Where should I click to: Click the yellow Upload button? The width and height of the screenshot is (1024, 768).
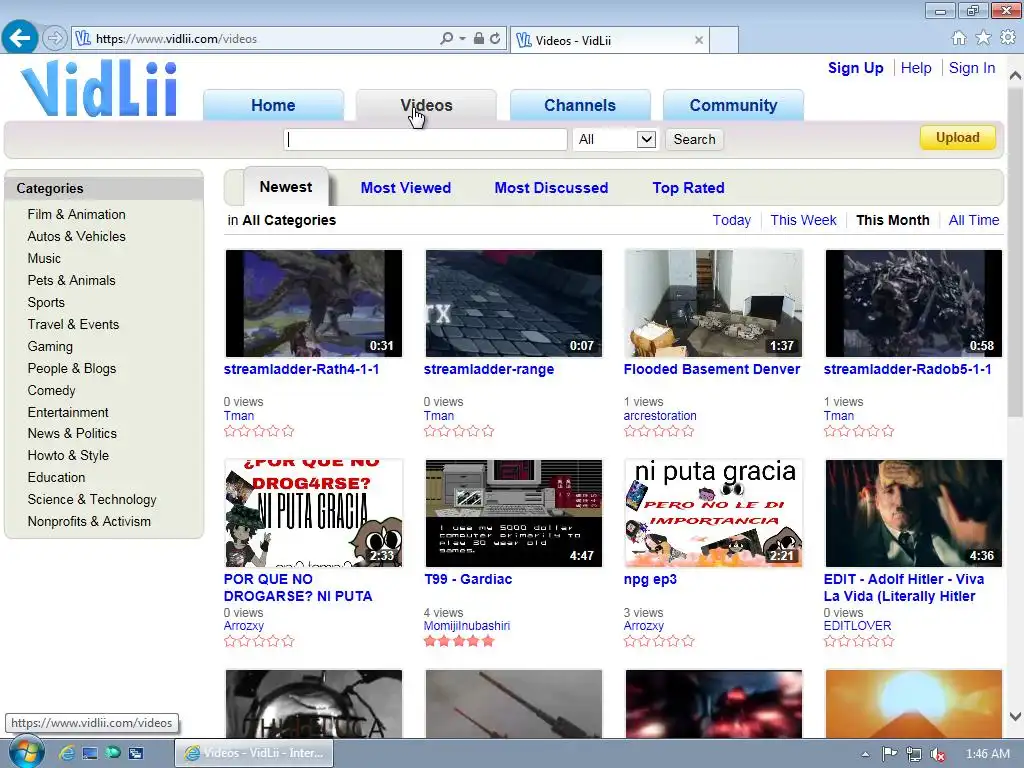957,138
